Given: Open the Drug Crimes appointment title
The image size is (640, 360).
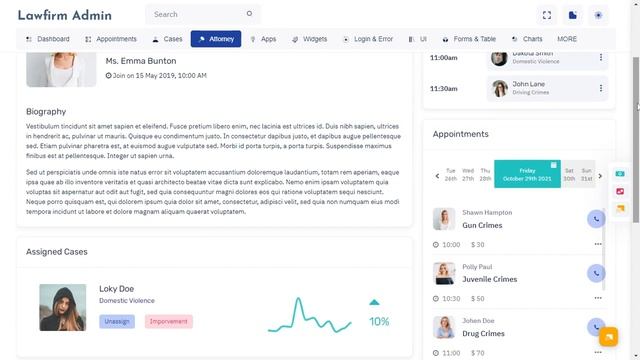Looking at the screenshot, I should tap(483, 333).
